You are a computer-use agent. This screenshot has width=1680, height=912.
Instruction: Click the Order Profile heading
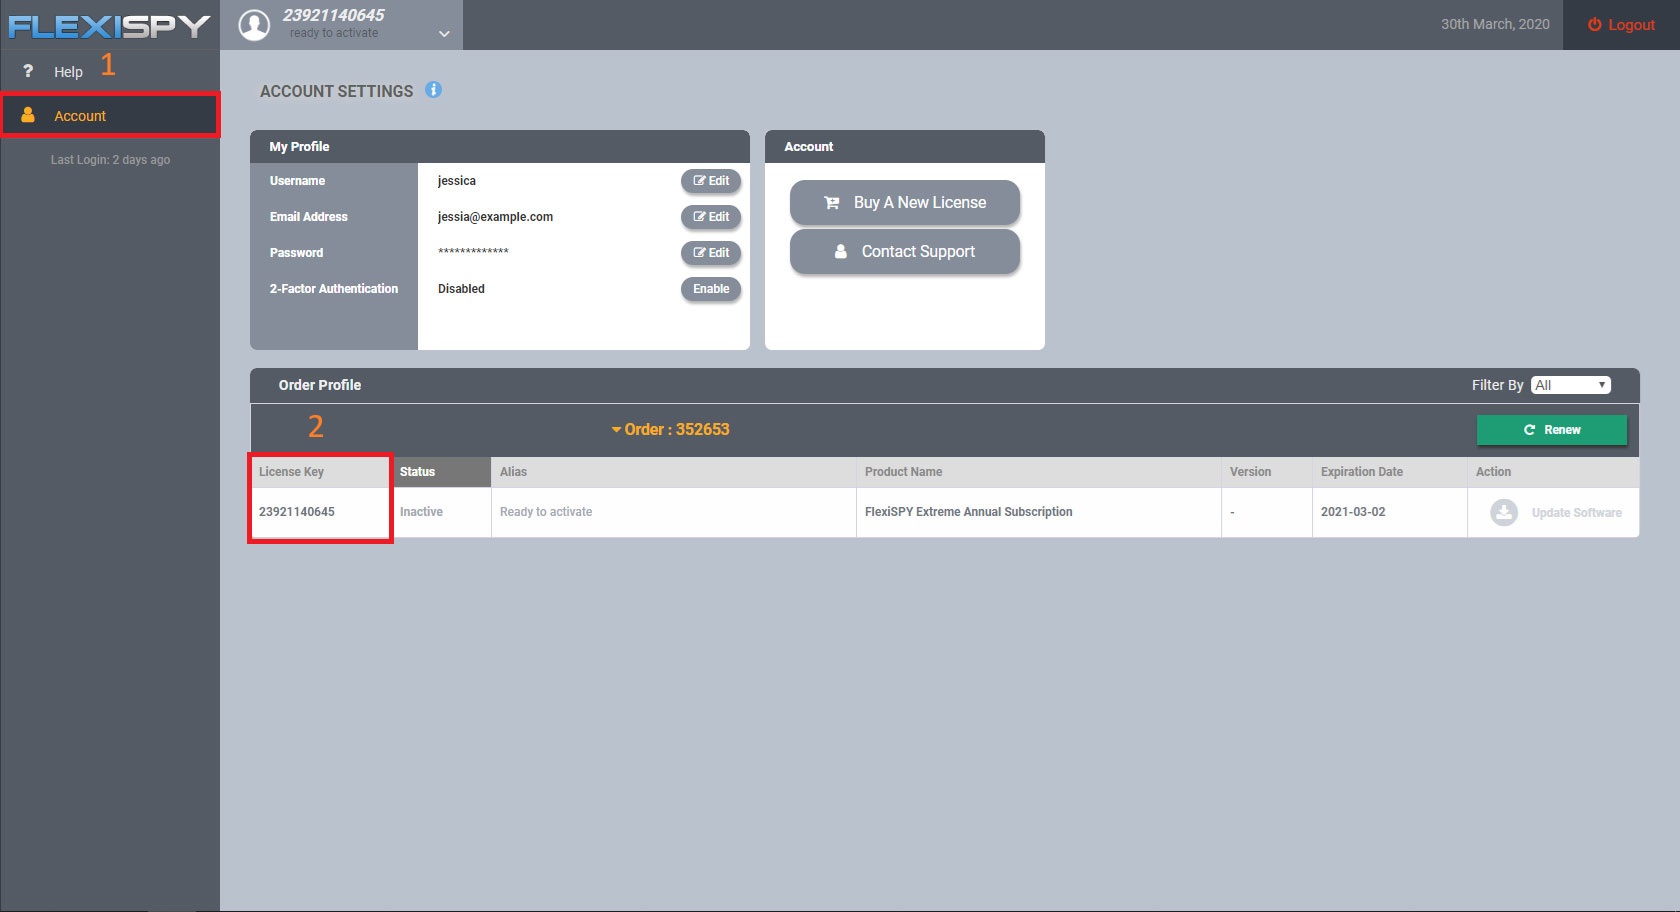click(x=320, y=385)
